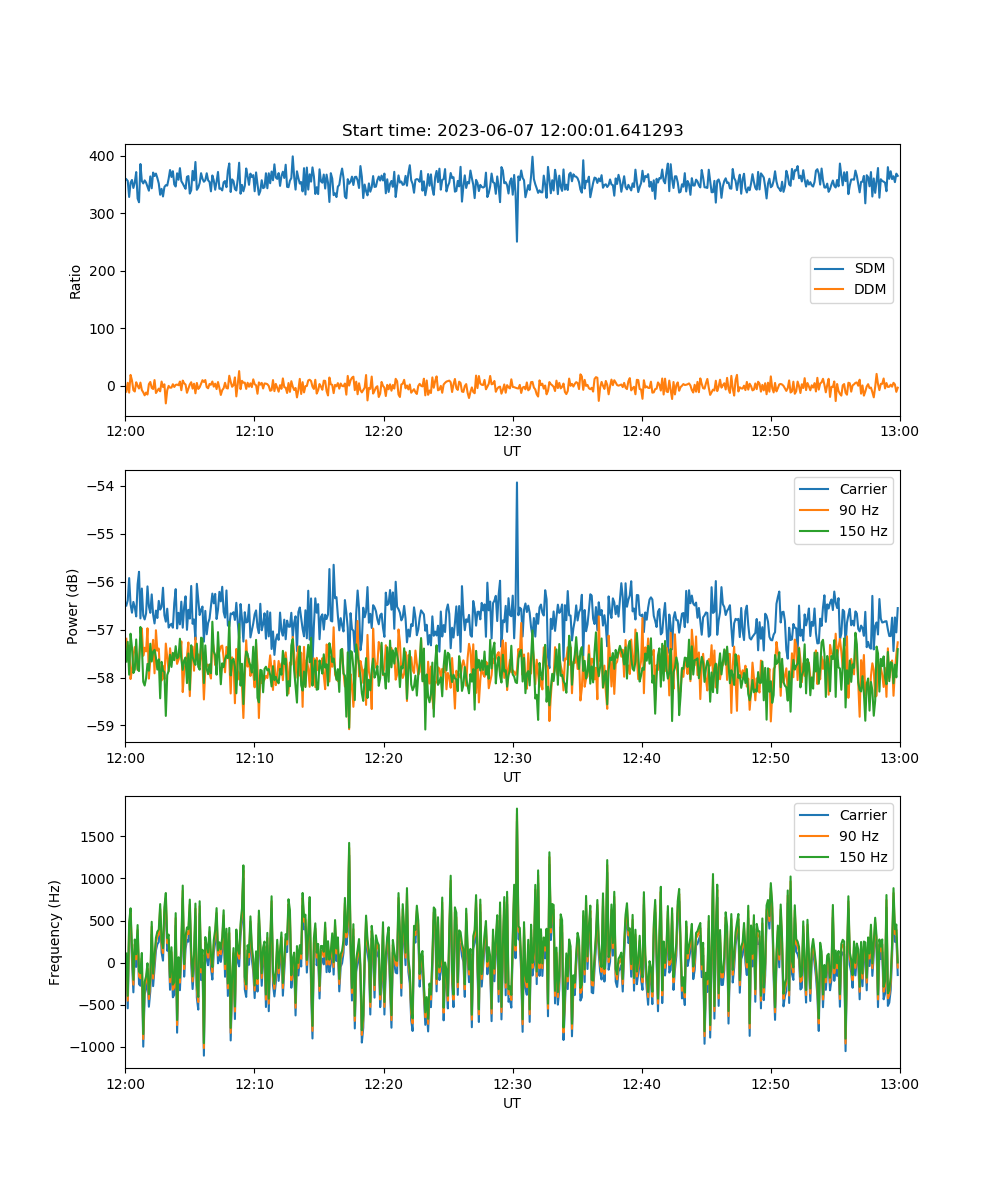The height and width of the screenshot is (1200, 1000).
Task: Click UT x-axis label under Power plot
Action: [x=512, y=777]
